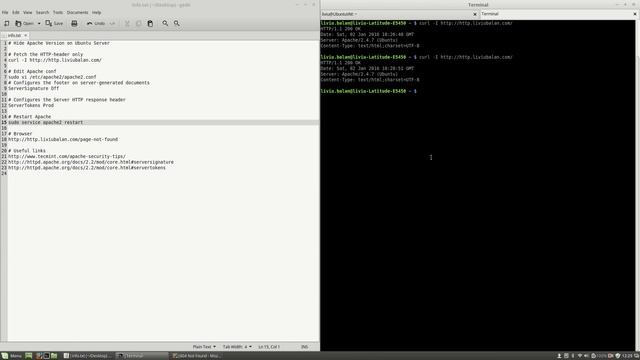Click the Cut scissors icon
This screenshot has width=640, height=360.
coord(127,24)
